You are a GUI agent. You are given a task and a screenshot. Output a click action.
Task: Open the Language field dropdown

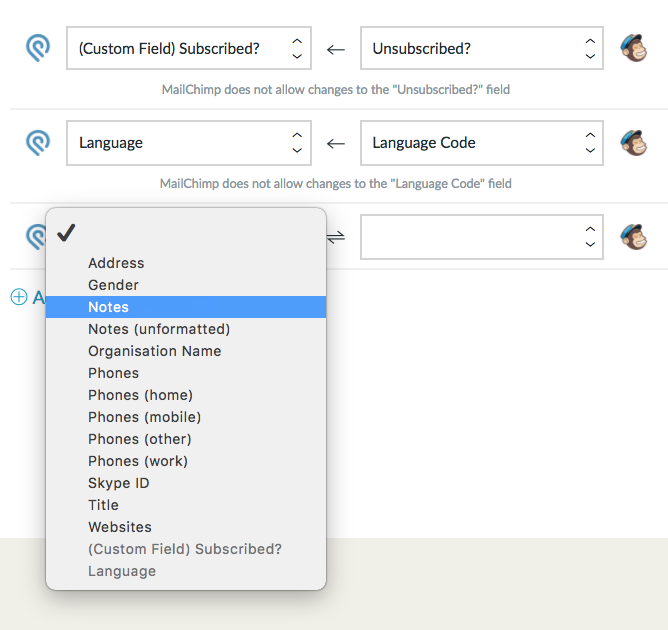(x=189, y=143)
